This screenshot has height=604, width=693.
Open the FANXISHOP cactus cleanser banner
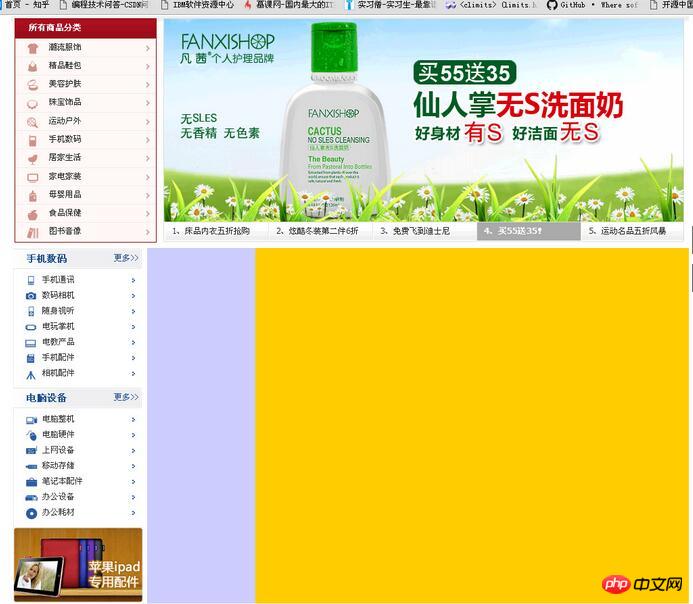point(423,120)
